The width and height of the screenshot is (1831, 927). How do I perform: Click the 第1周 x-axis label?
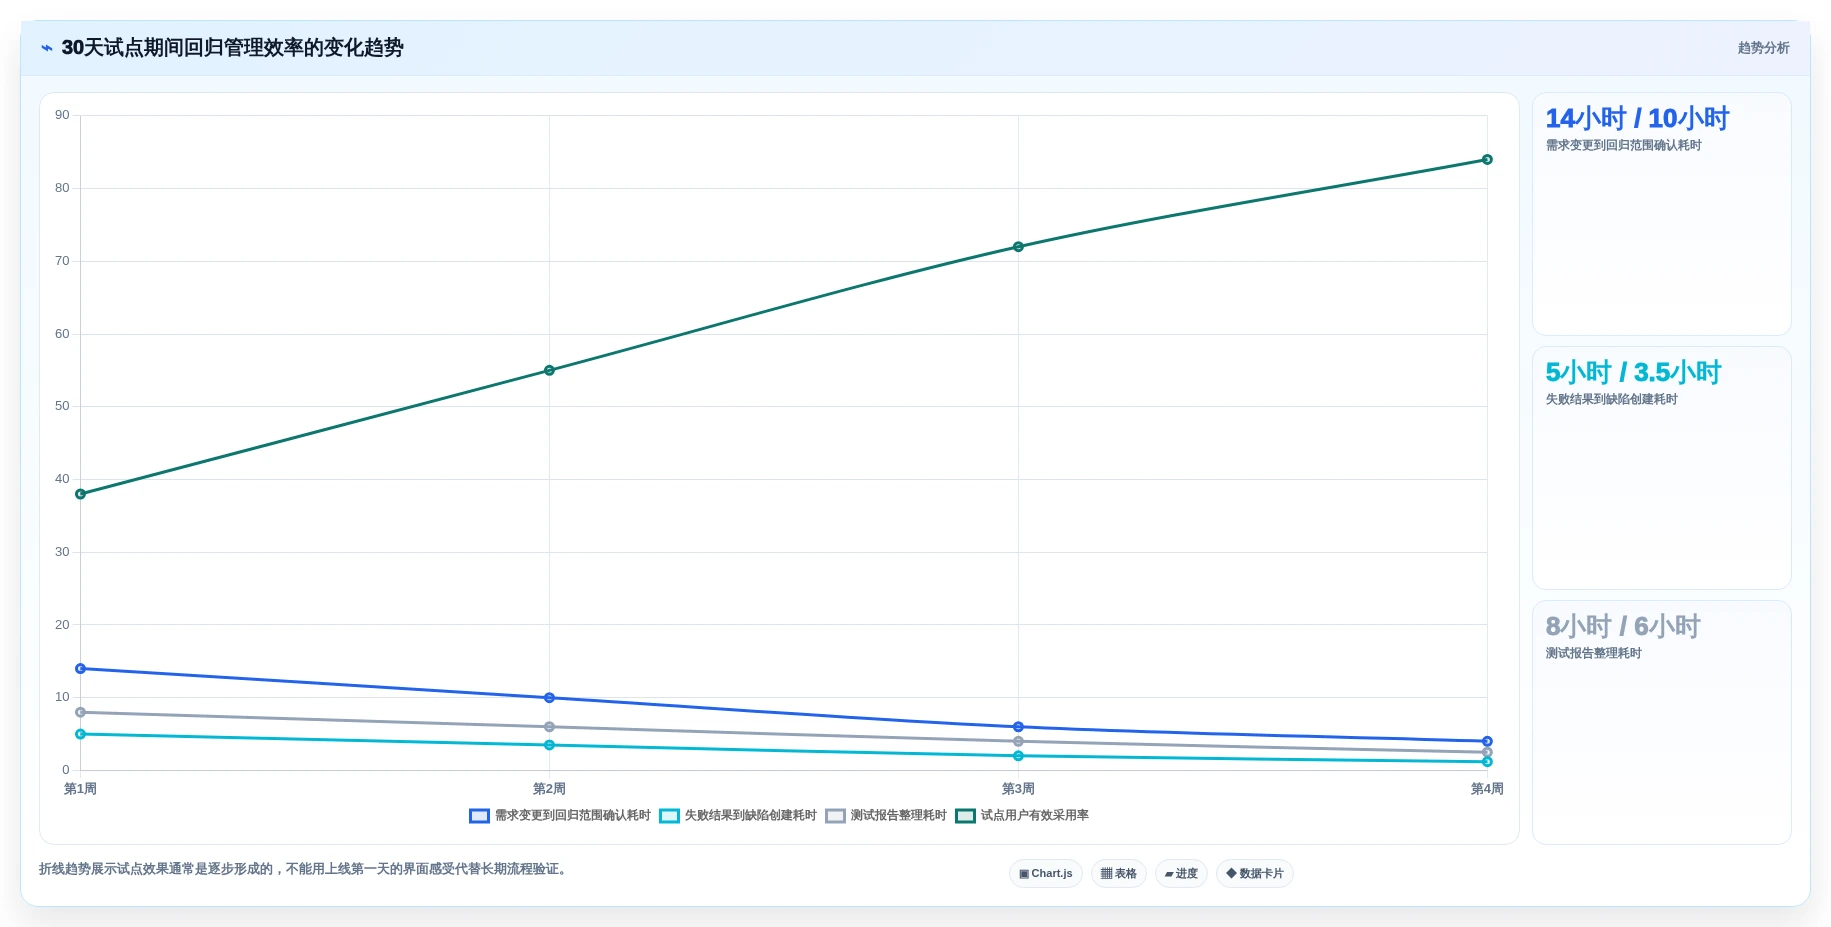pos(81,789)
